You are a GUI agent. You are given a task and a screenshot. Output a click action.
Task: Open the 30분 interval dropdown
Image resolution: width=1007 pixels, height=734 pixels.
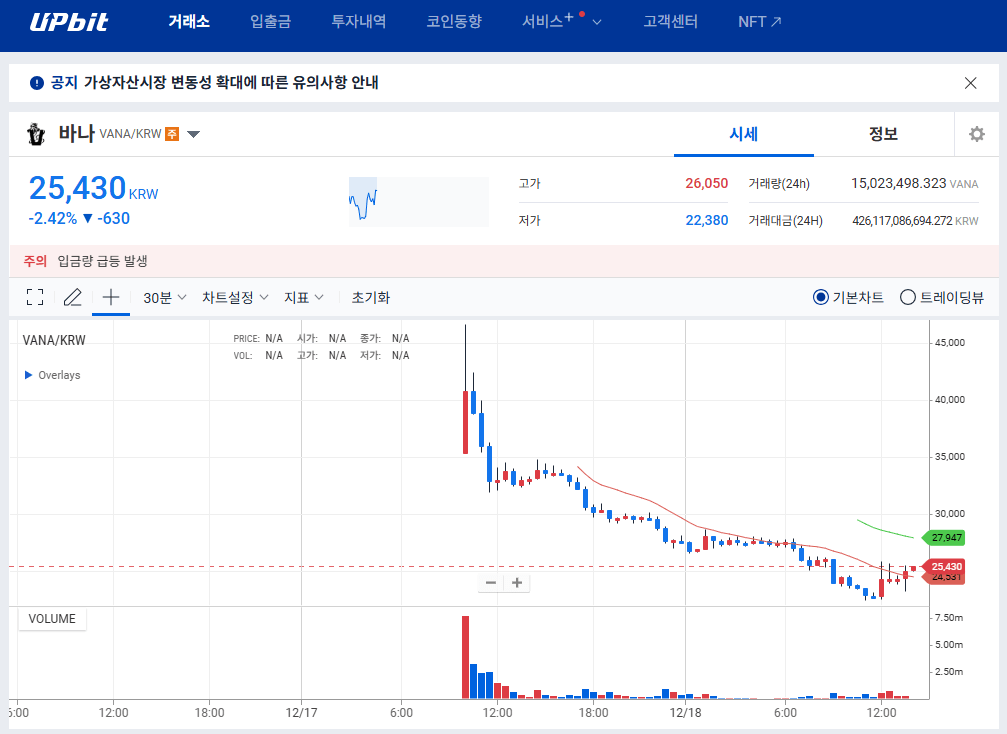[x=164, y=297]
